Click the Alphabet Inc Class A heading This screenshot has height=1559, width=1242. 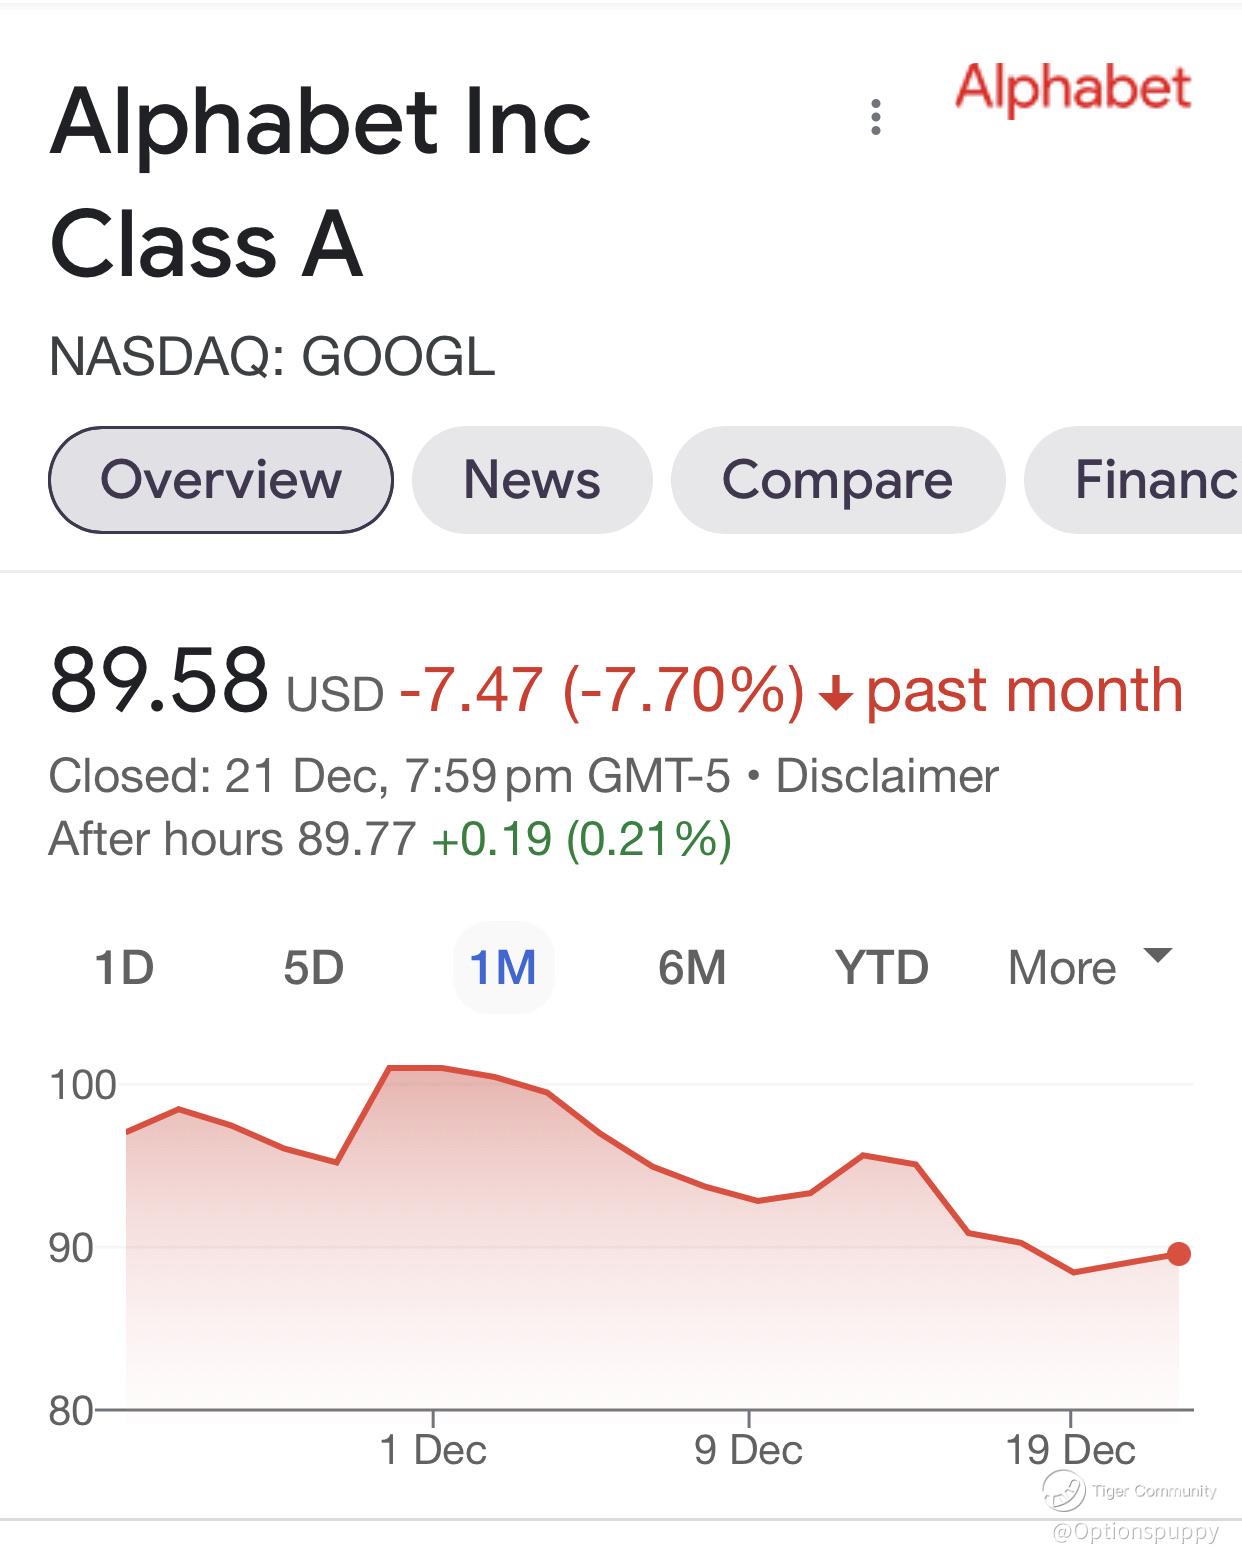pos(320,182)
